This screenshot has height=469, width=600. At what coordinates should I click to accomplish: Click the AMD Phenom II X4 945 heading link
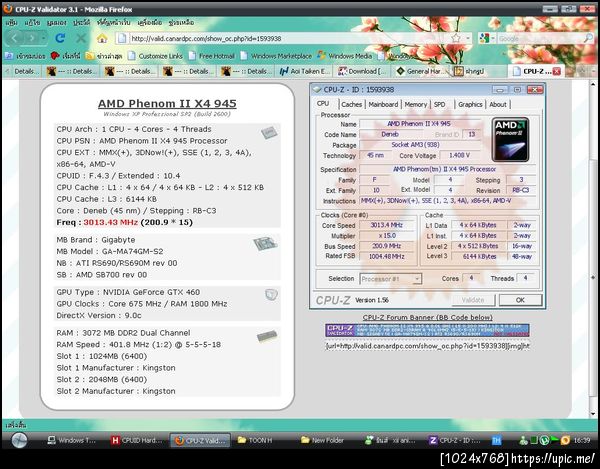(167, 103)
